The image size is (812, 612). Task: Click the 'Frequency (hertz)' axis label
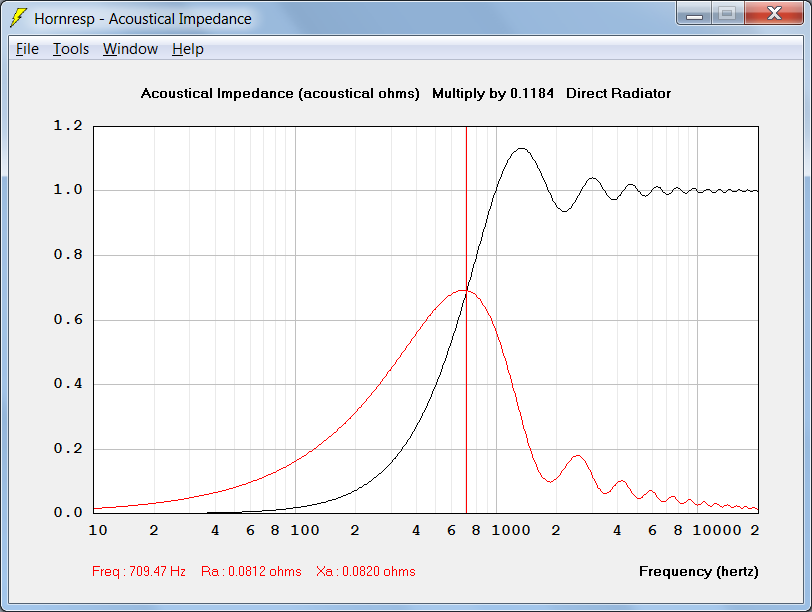click(699, 571)
